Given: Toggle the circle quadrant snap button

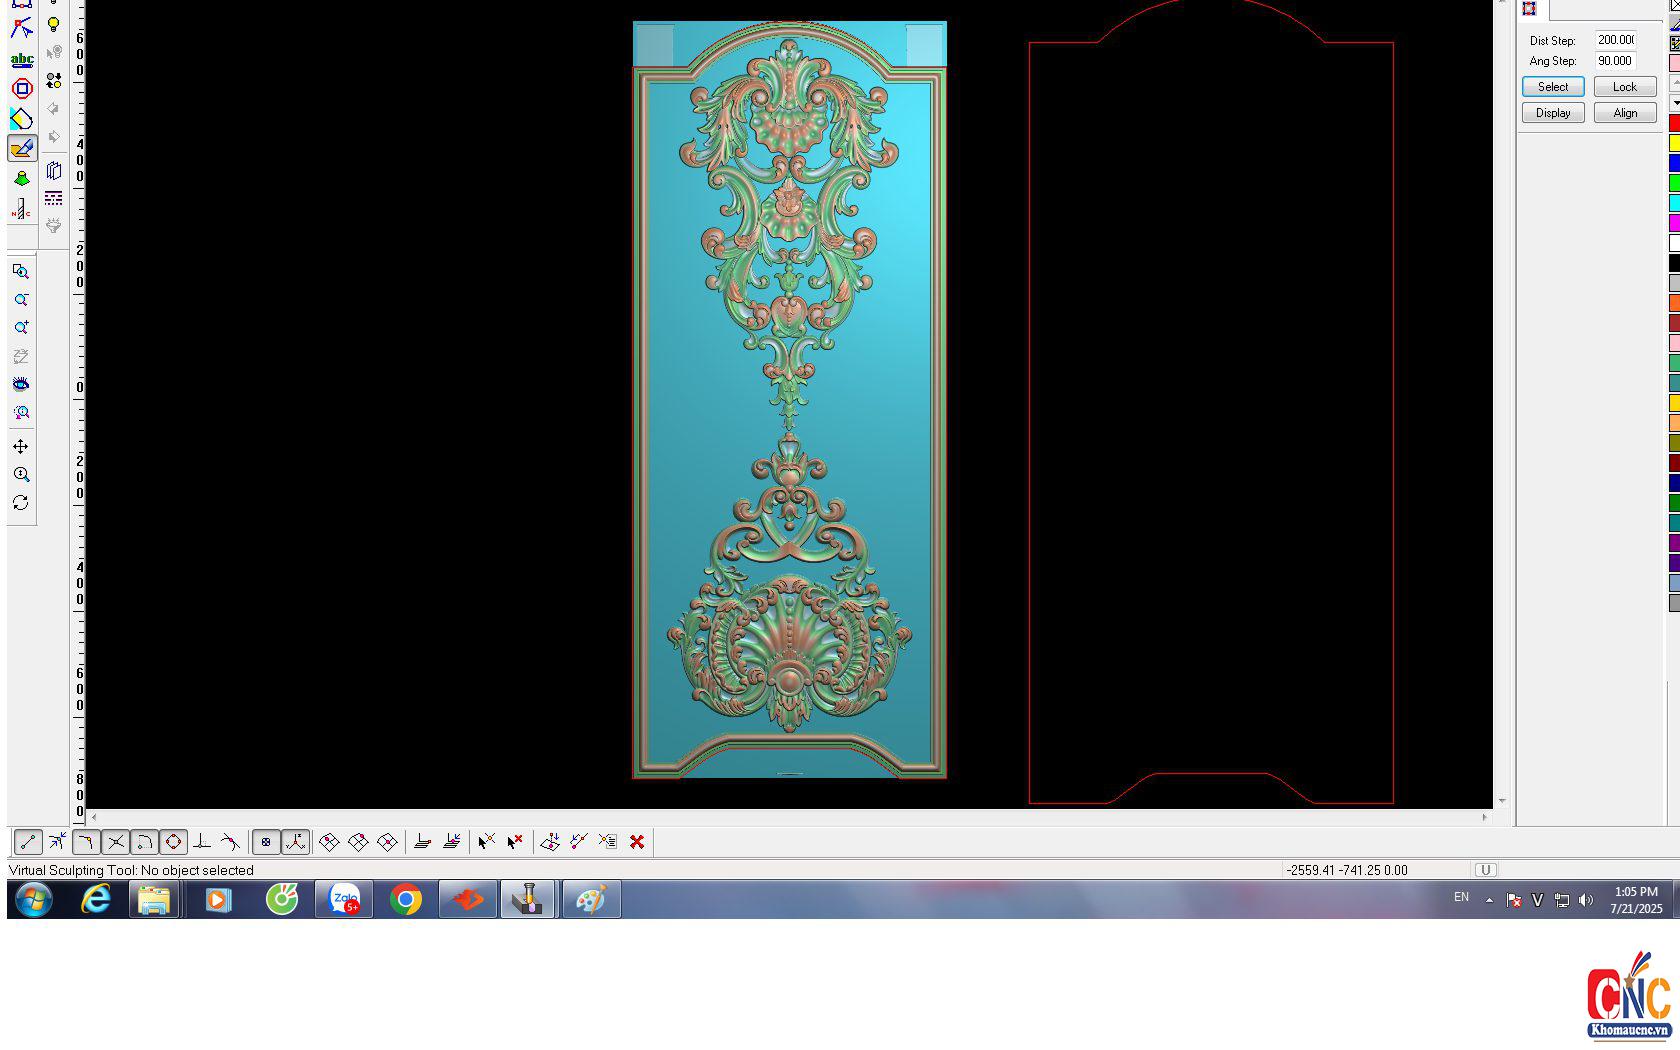Looking at the screenshot, I should pos(173,842).
